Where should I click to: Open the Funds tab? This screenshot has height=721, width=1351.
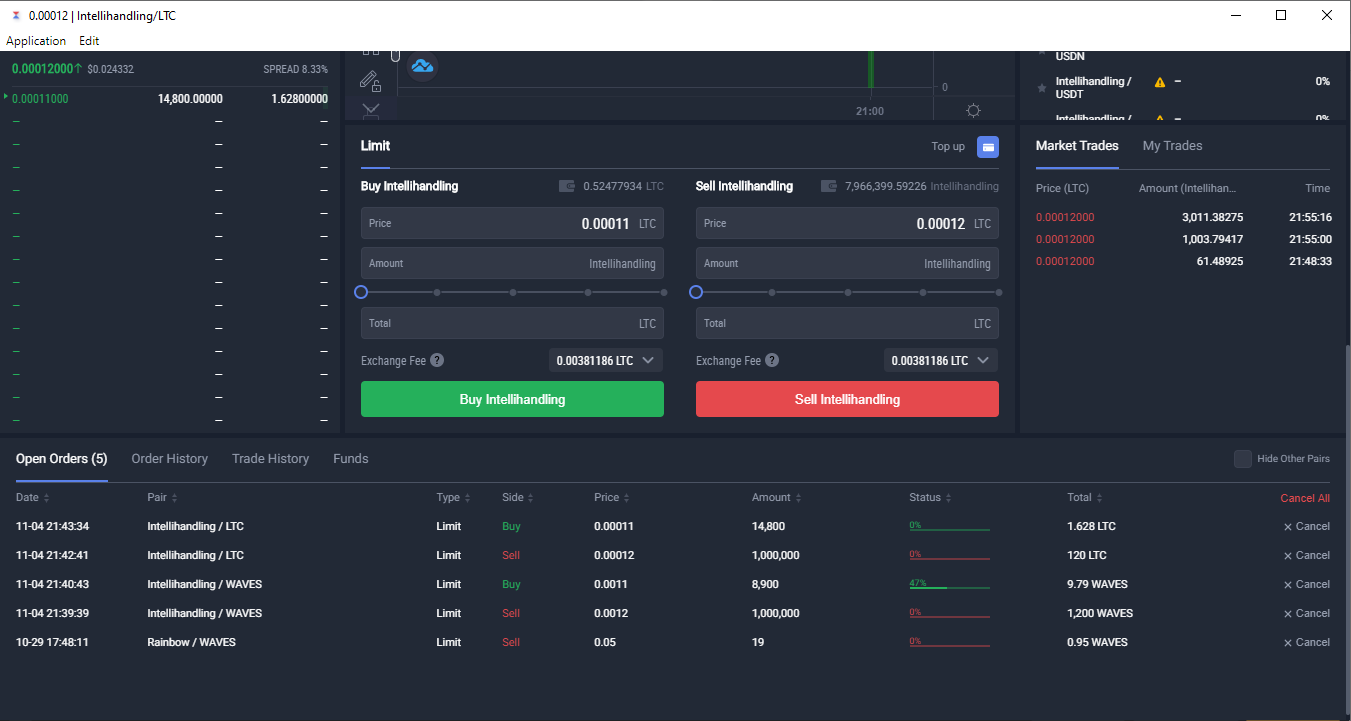pyautogui.click(x=351, y=459)
